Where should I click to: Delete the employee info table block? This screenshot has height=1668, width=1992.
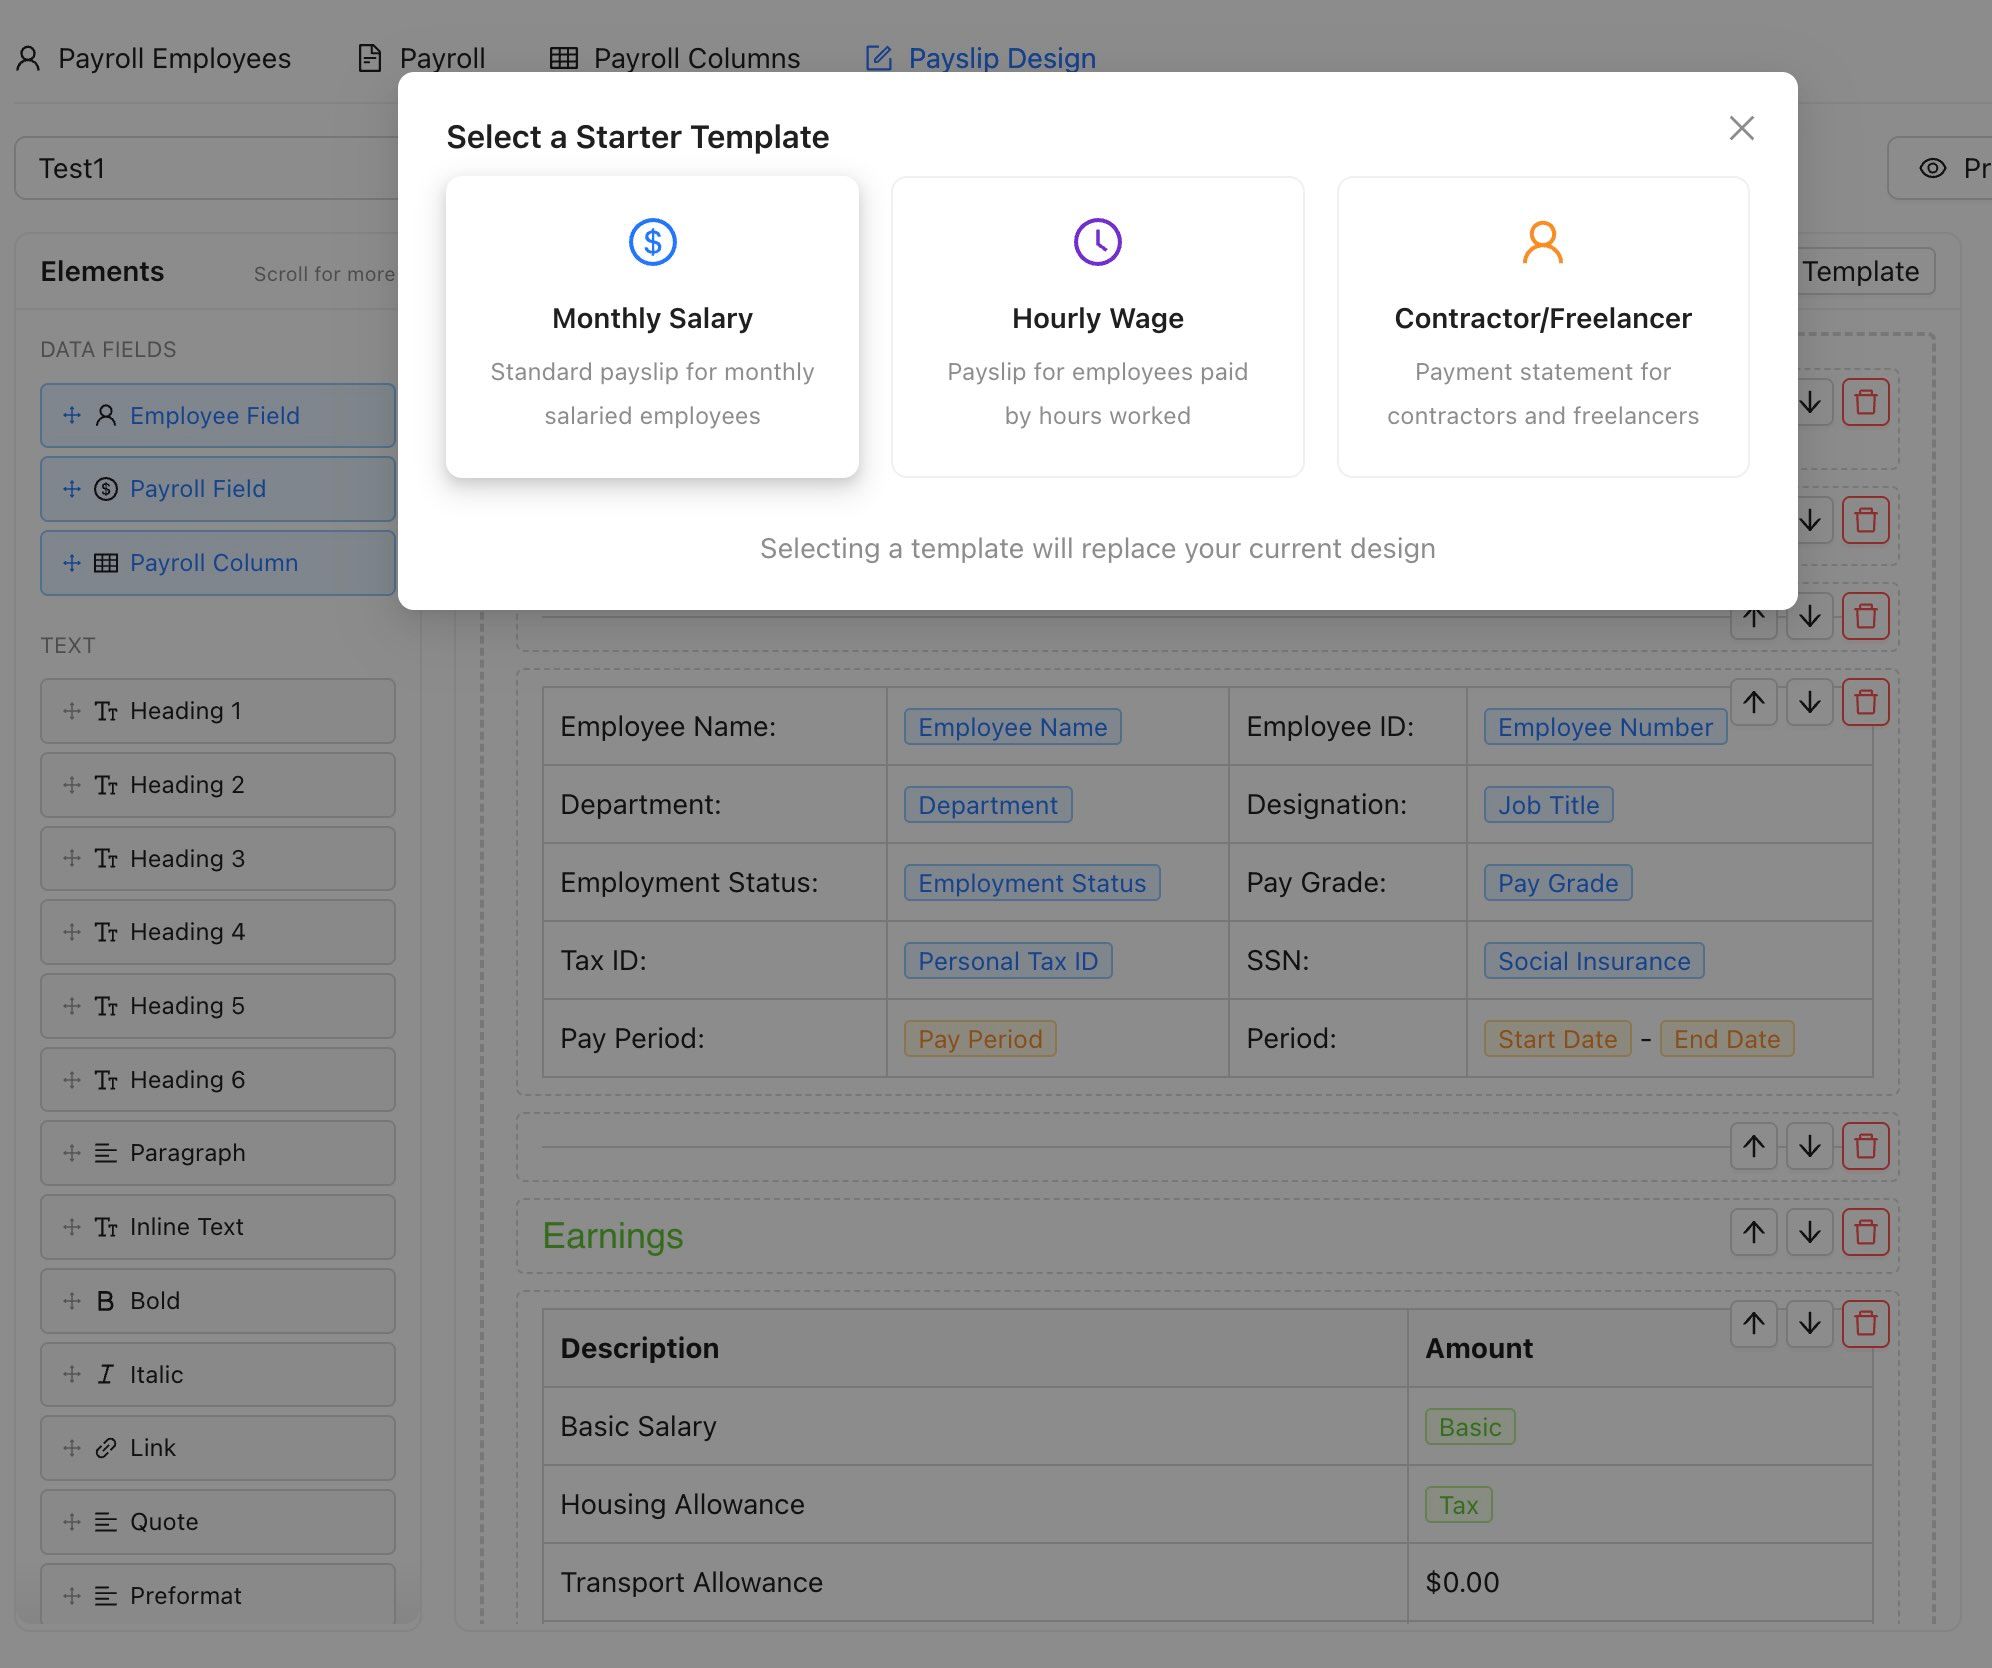tap(1865, 702)
